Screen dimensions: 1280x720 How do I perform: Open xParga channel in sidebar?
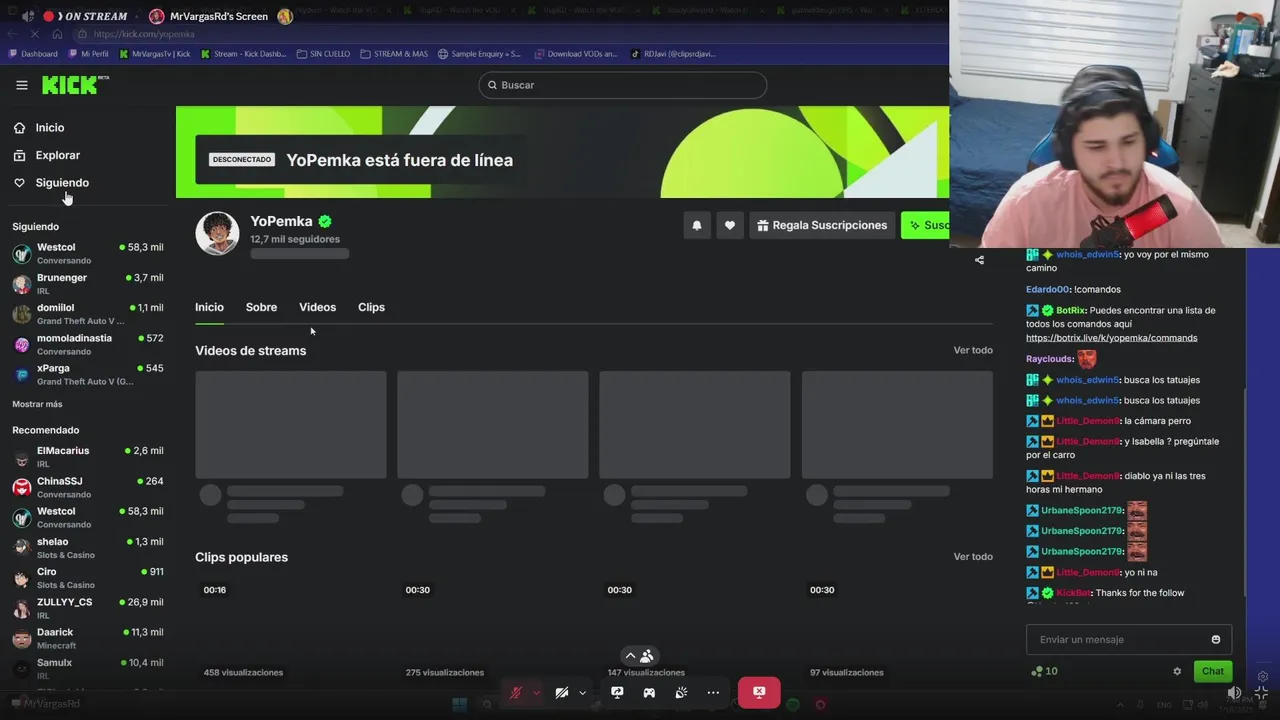[x=88, y=374]
